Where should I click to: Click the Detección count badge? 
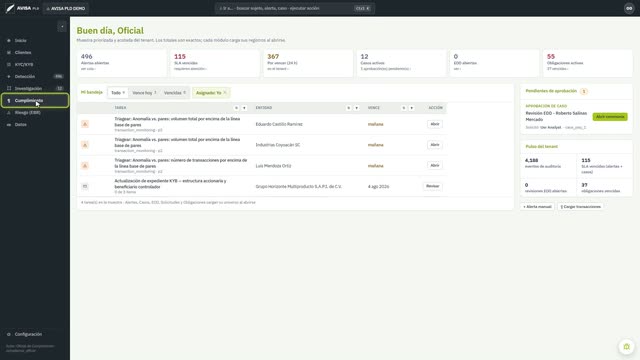(59, 76)
